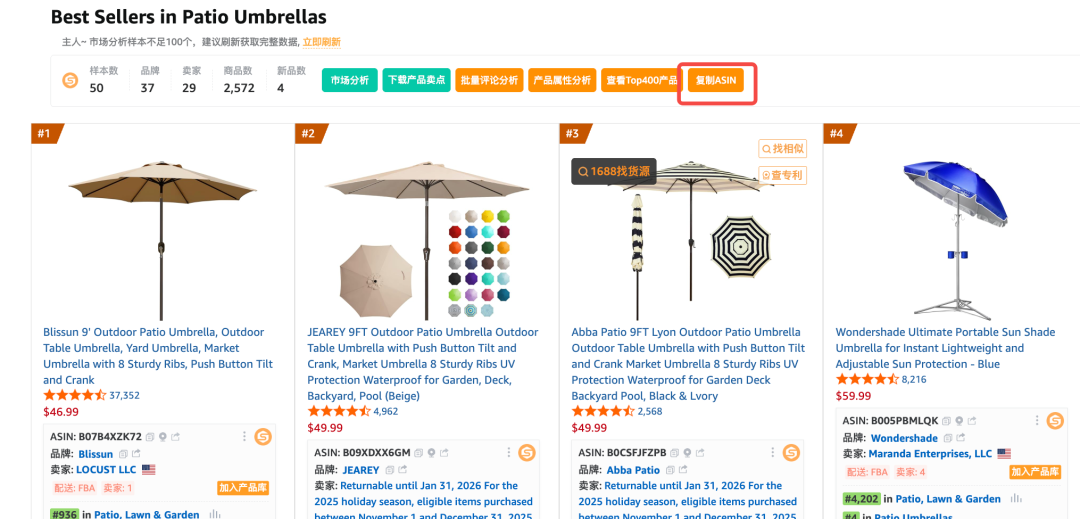
Task: Click the orange S icon on JEAREY card
Action: click(527, 452)
